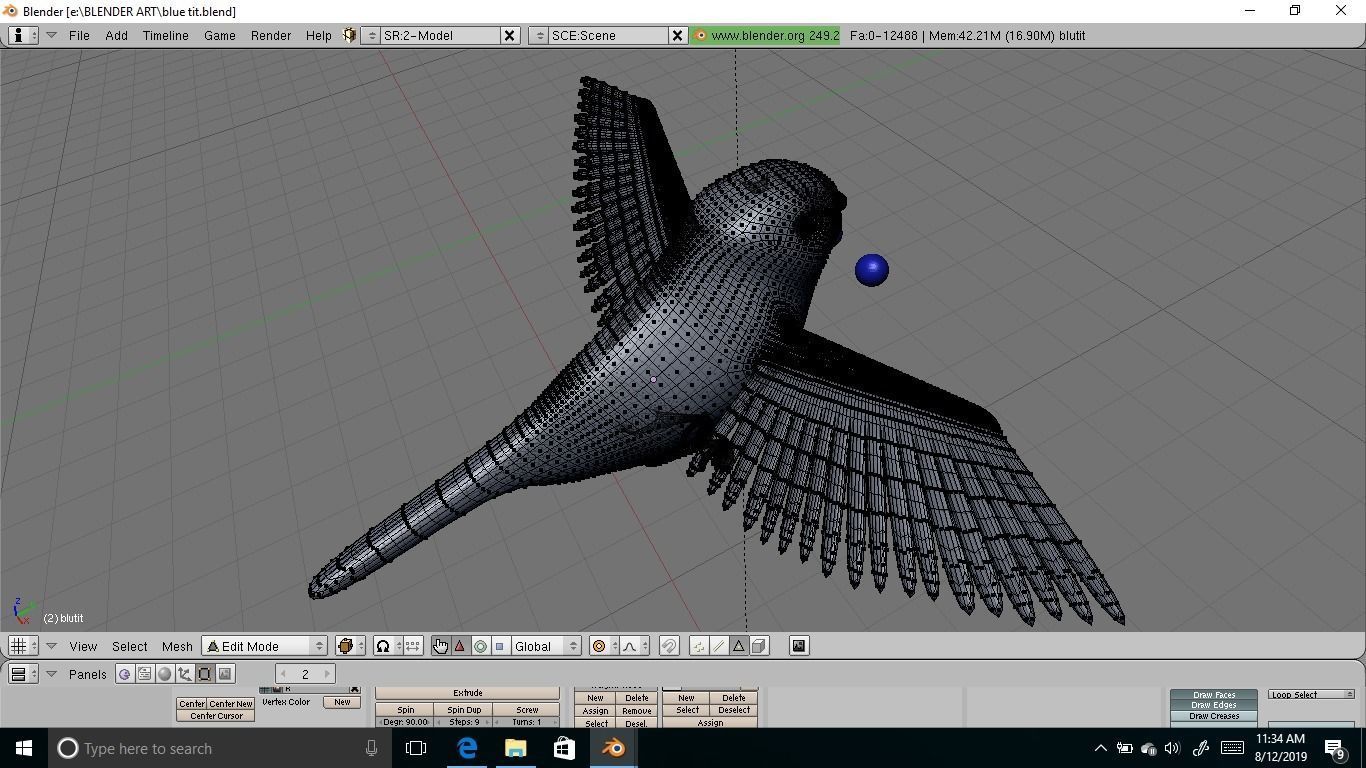The image size is (1366, 768).
Task: Click the Buttons window type icon
Action: pos(23,674)
